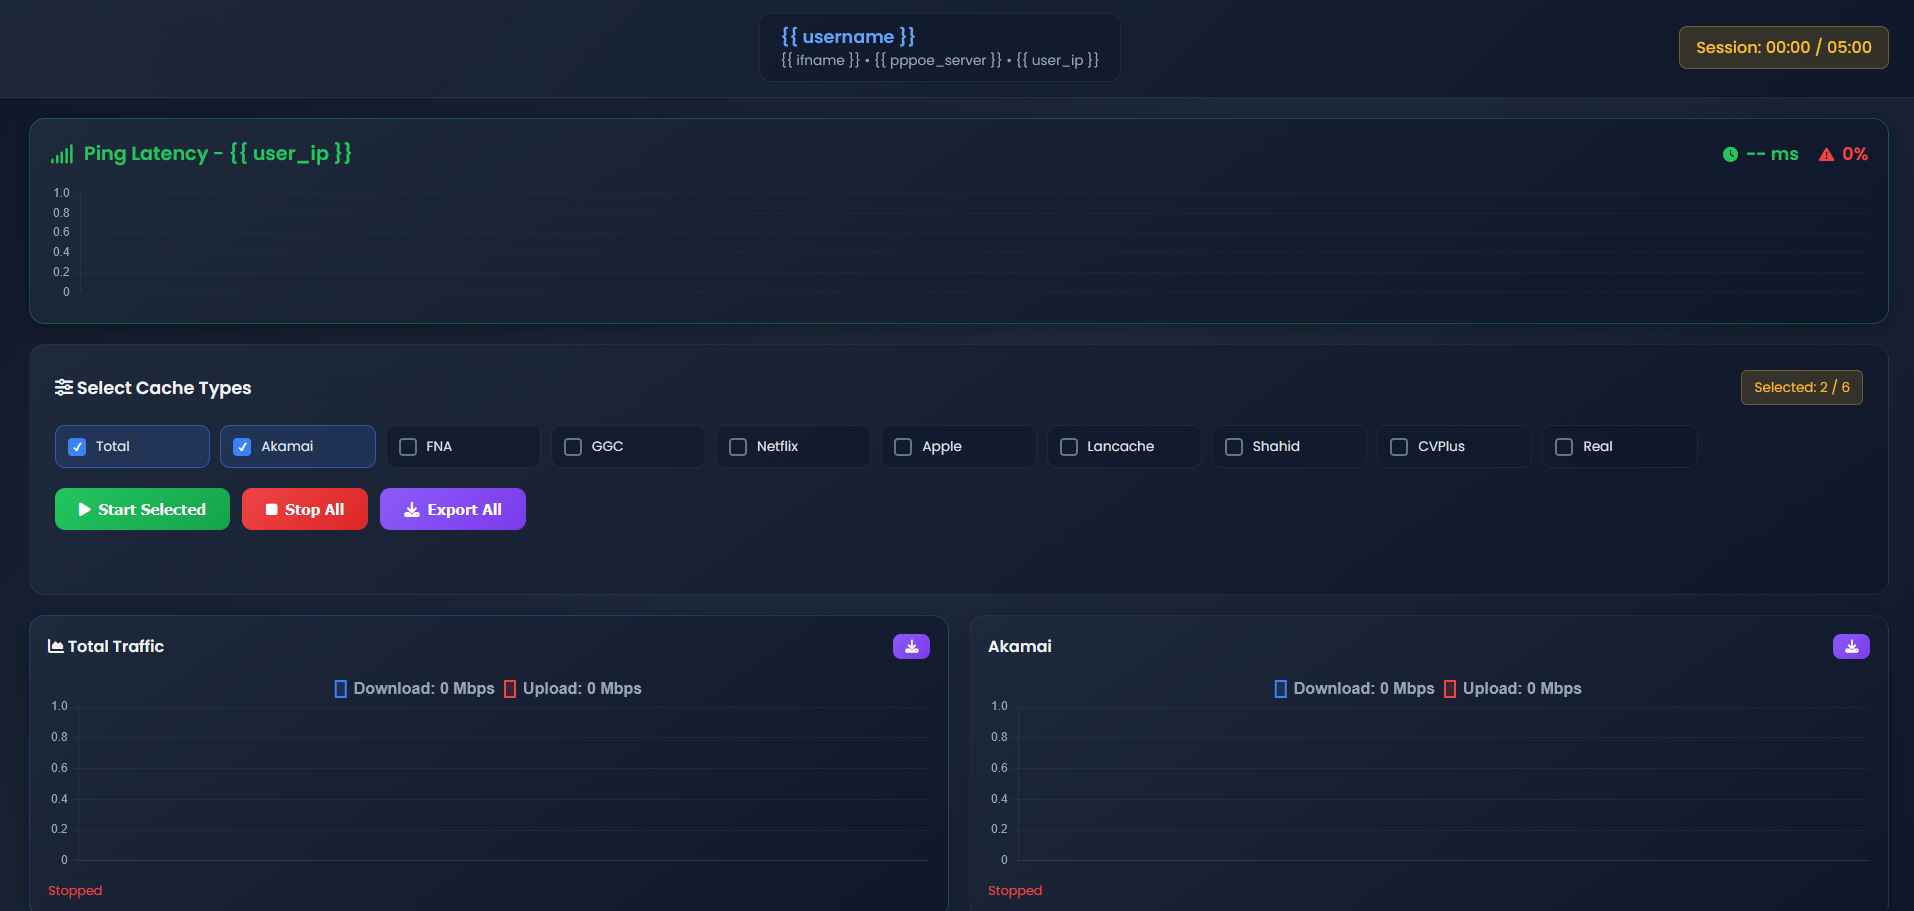Uncheck the Total cache type
The width and height of the screenshot is (1914, 911).
76,446
